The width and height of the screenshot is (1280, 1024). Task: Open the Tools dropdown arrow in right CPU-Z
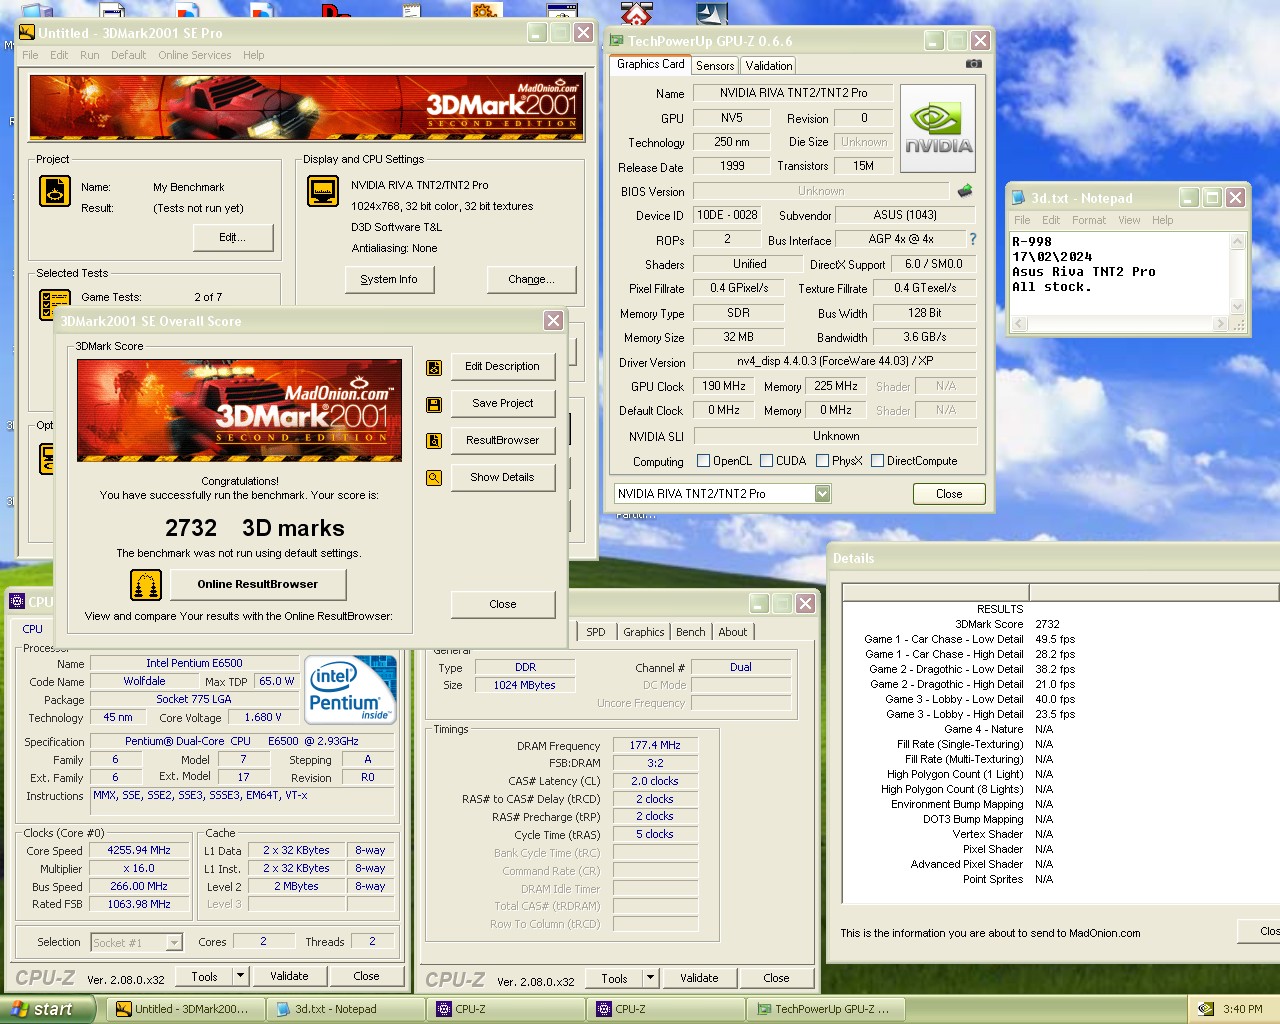[x=650, y=978]
